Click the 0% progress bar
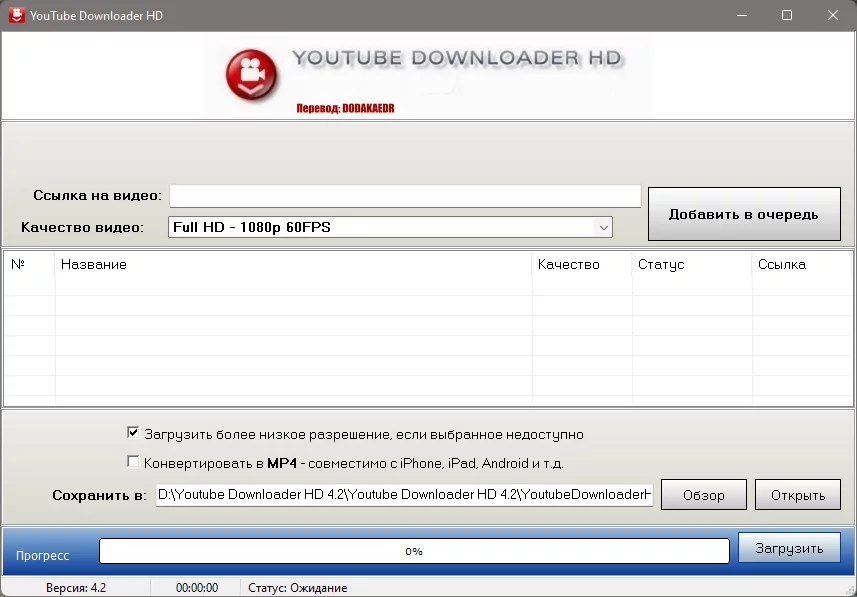The width and height of the screenshot is (857, 597). [414, 551]
